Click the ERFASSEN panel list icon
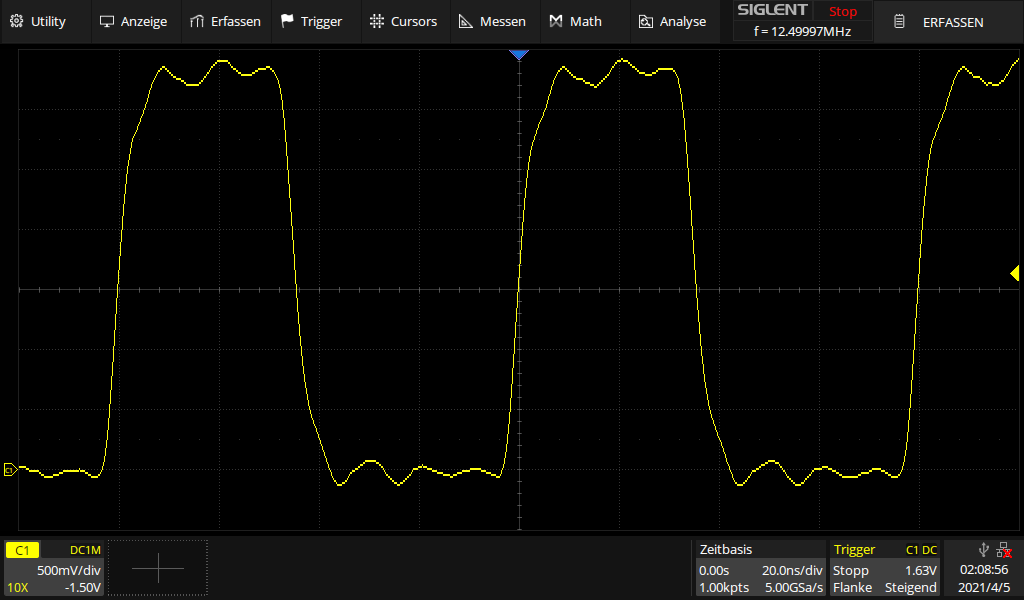The width and height of the screenshot is (1024, 600). [x=899, y=22]
